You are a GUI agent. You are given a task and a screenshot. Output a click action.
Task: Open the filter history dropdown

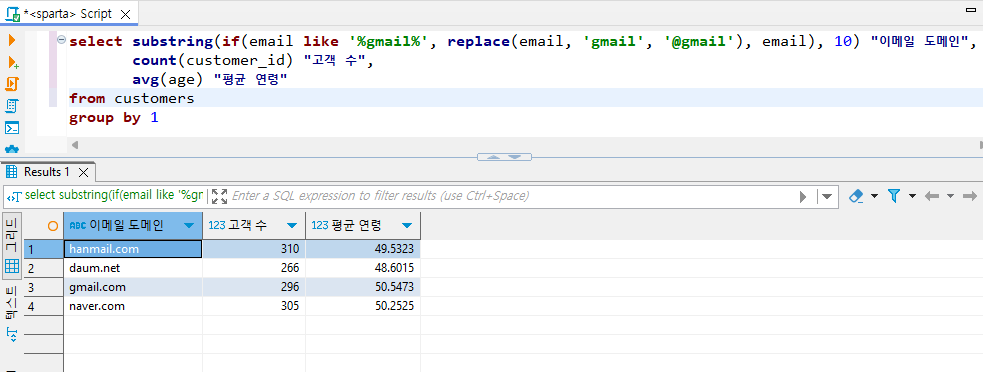(x=826, y=196)
